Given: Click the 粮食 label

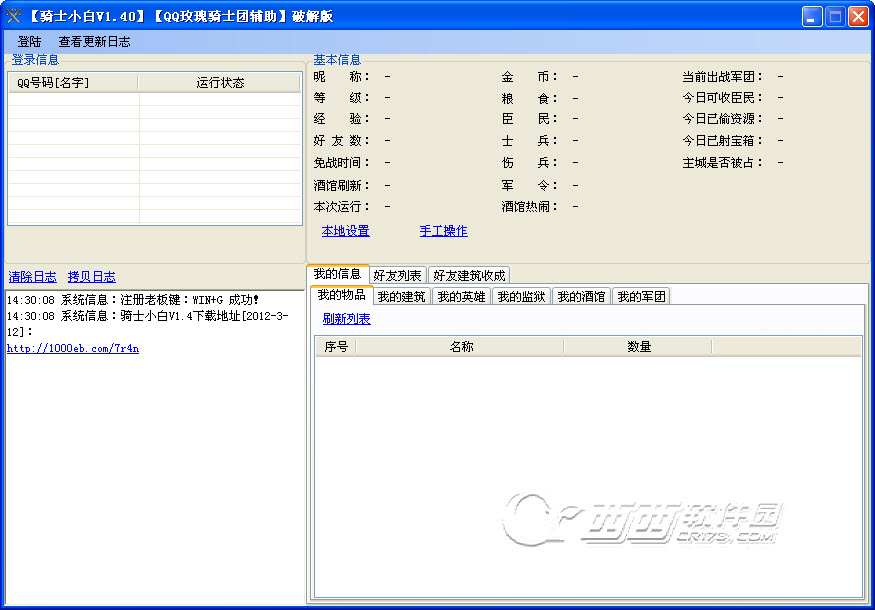Looking at the screenshot, I should click(529, 99).
